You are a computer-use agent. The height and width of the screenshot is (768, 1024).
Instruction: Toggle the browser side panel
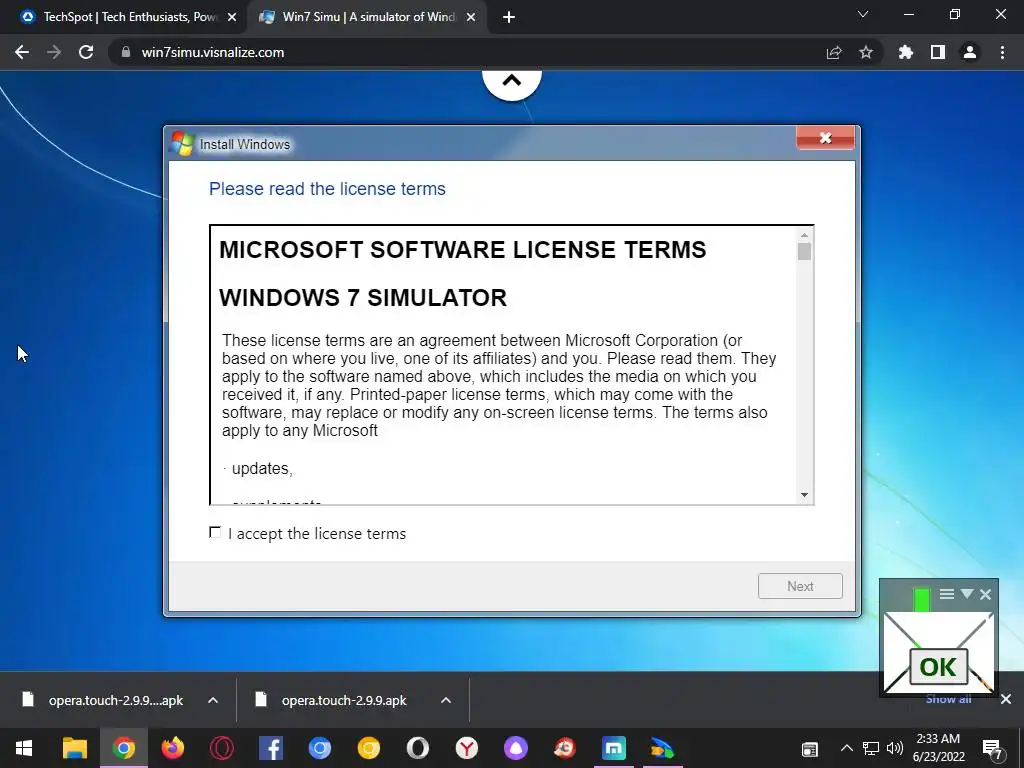tap(938, 52)
